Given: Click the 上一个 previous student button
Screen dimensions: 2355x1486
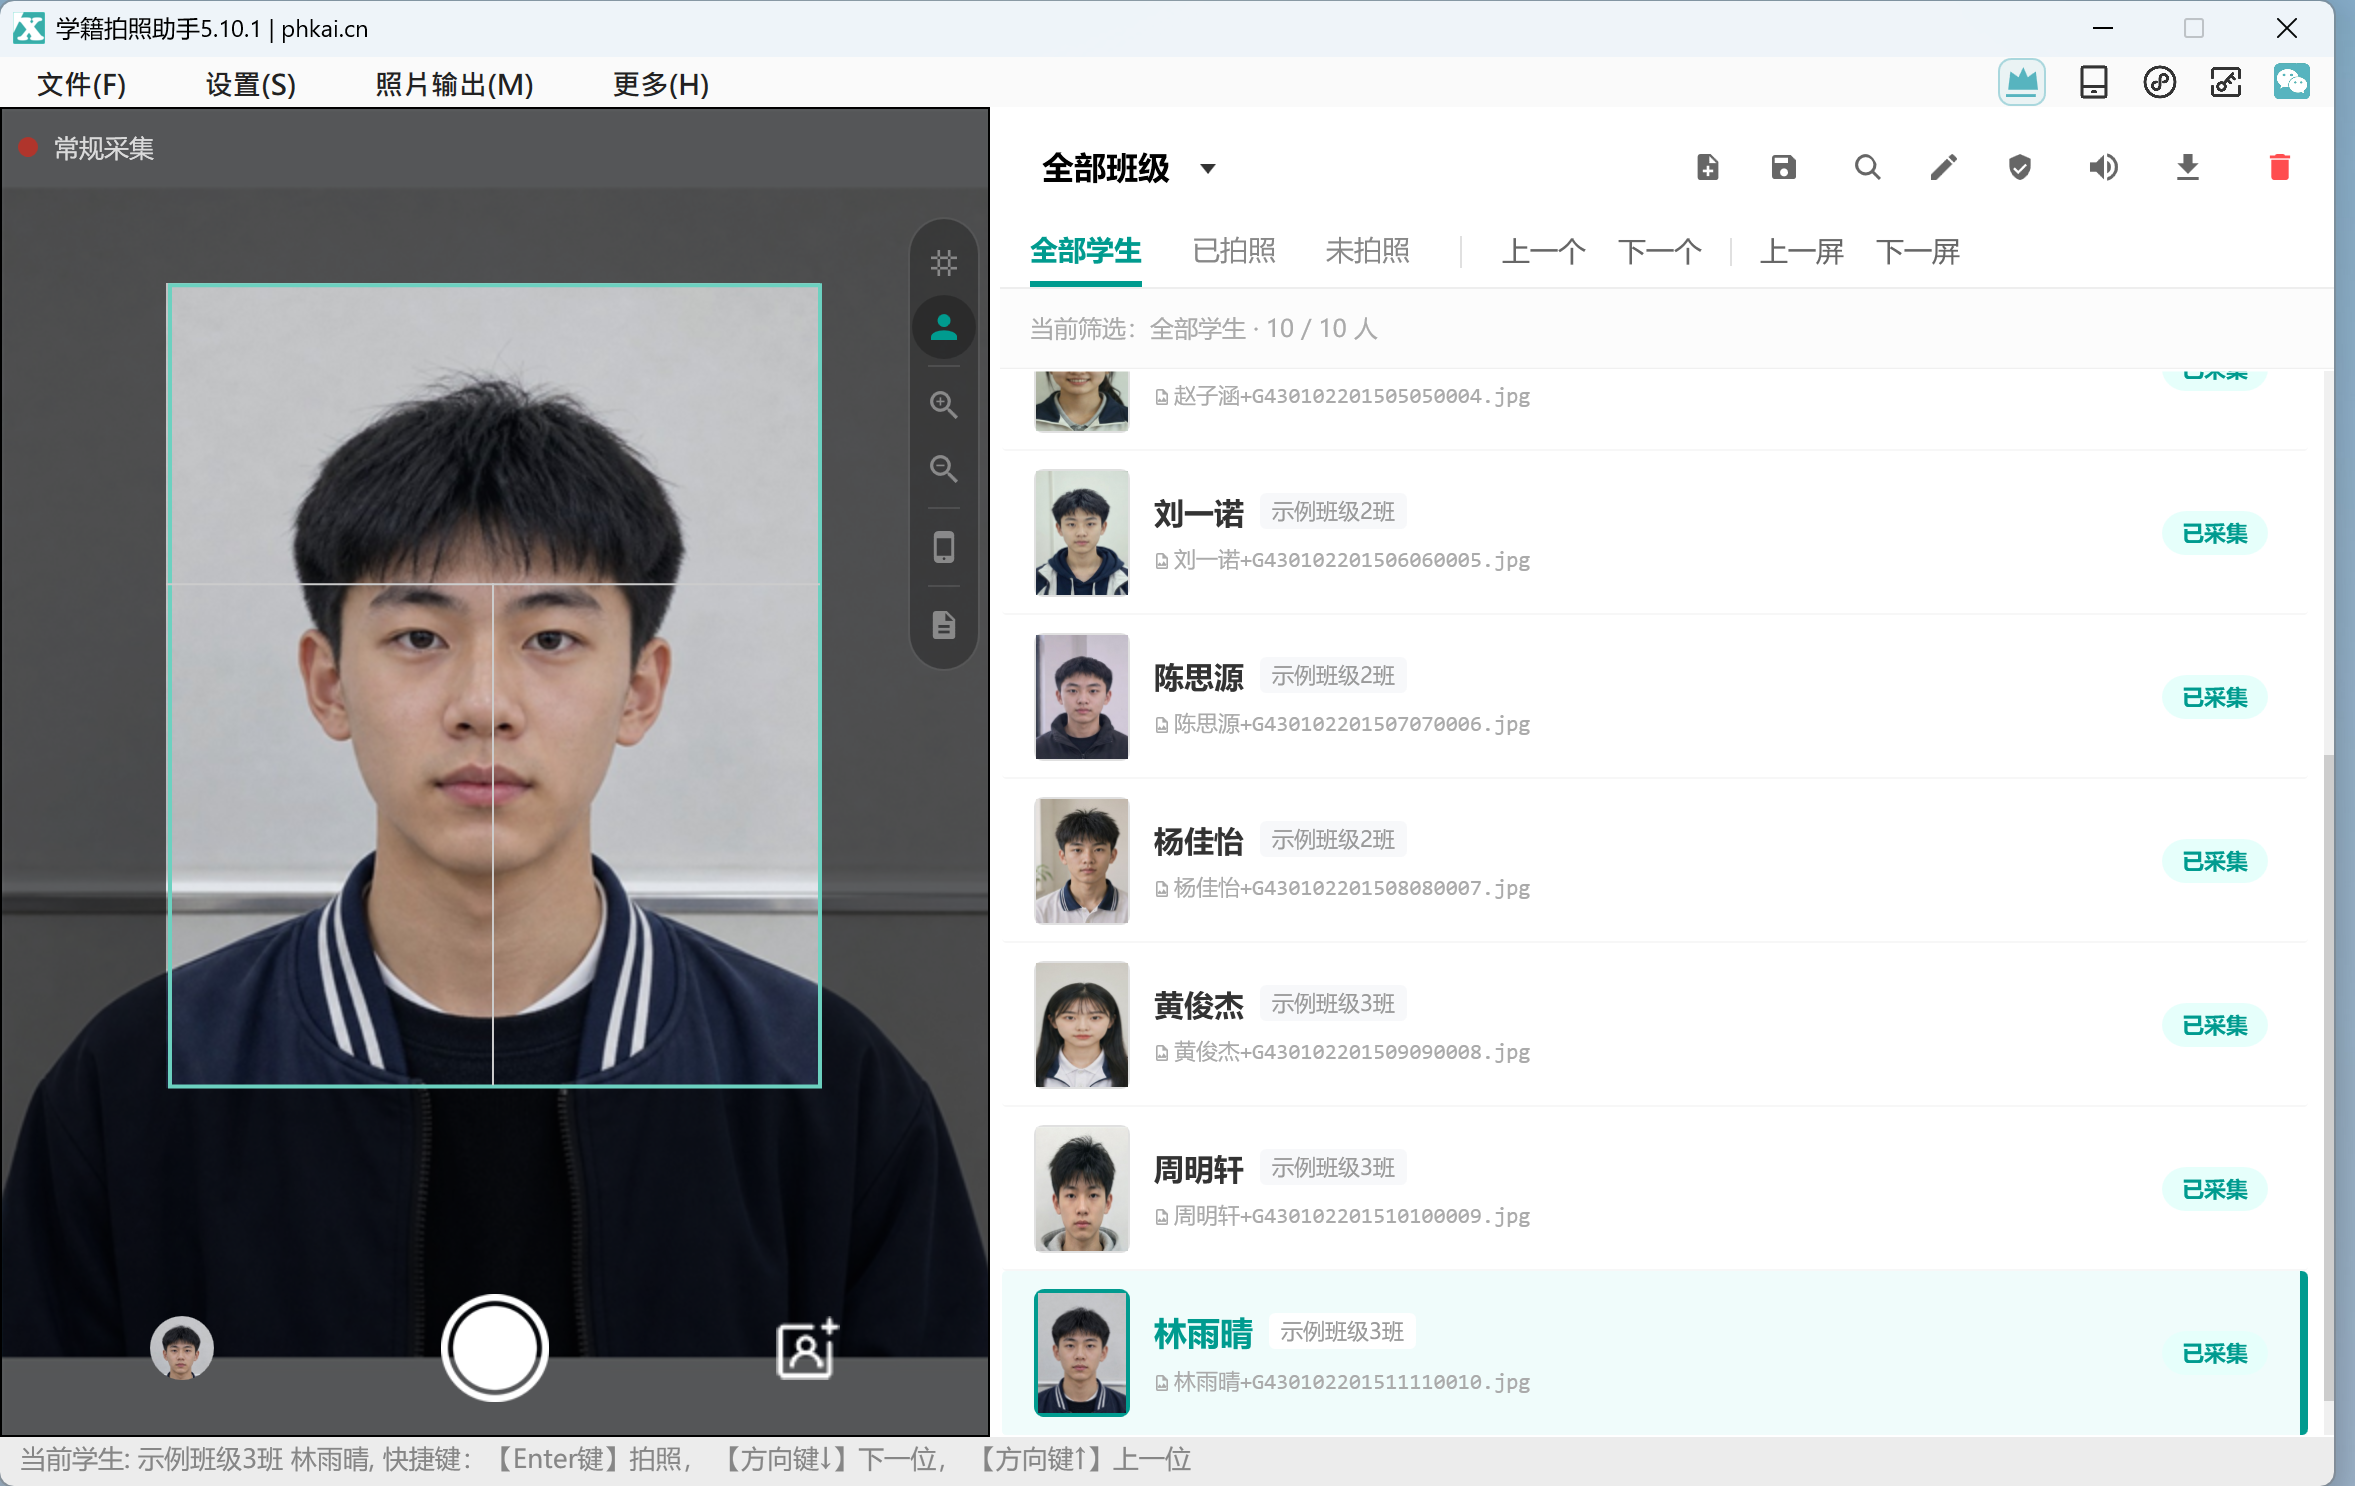Looking at the screenshot, I should (x=1542, y=251).
